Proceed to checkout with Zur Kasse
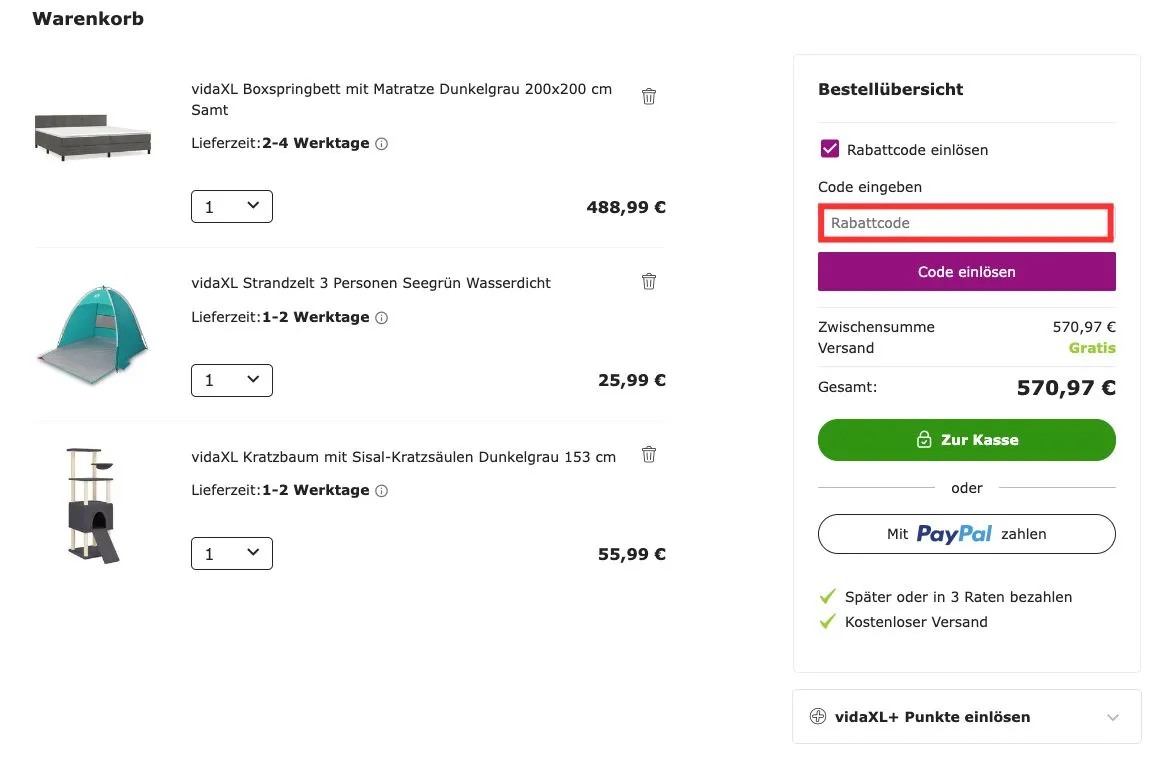The height and width of the screenshot is (771, 1164). click(966, 439)
